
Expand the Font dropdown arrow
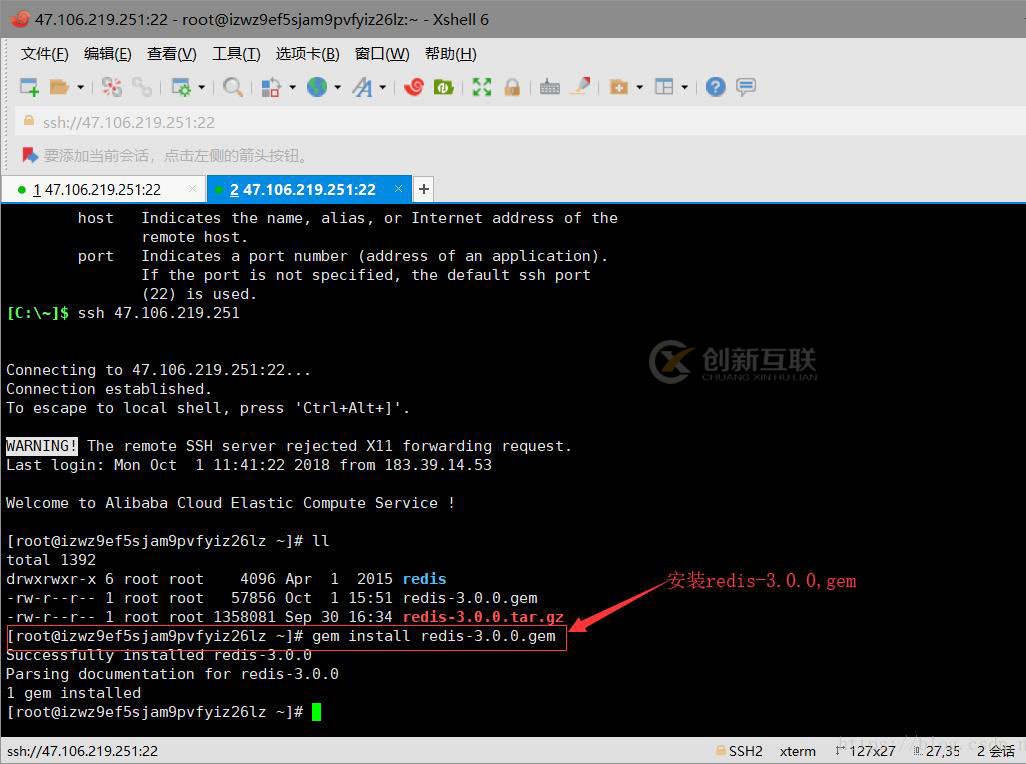383,87
